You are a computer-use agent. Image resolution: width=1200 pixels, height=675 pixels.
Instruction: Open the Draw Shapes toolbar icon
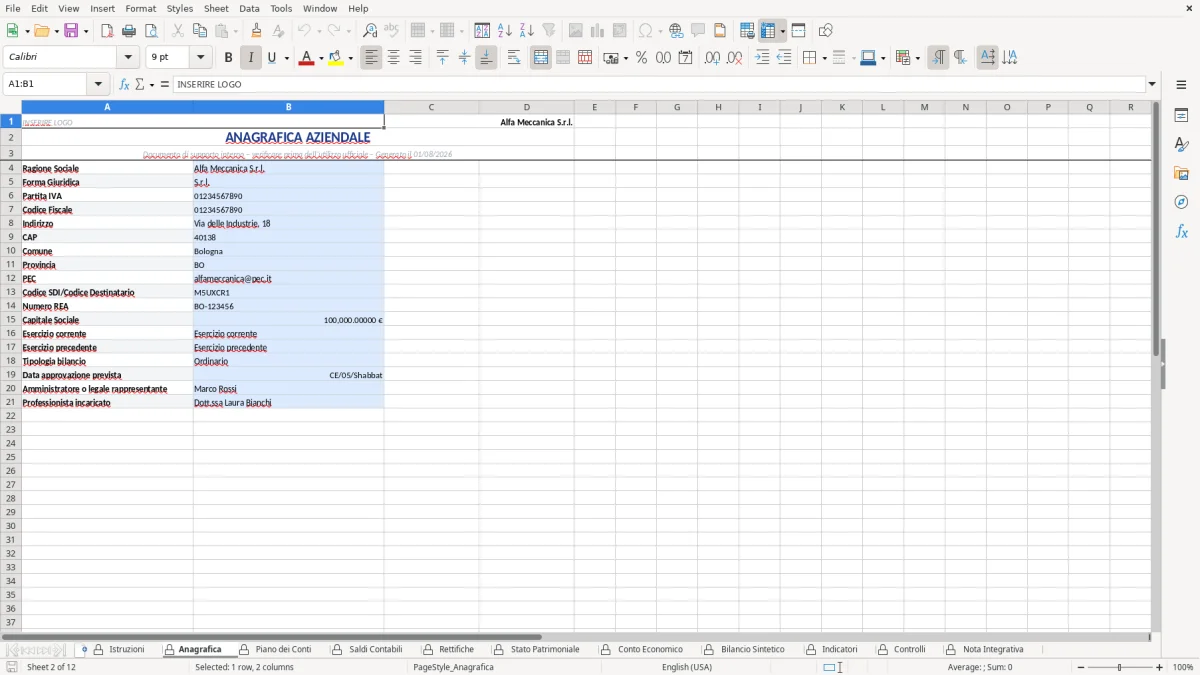click(825, 31)
